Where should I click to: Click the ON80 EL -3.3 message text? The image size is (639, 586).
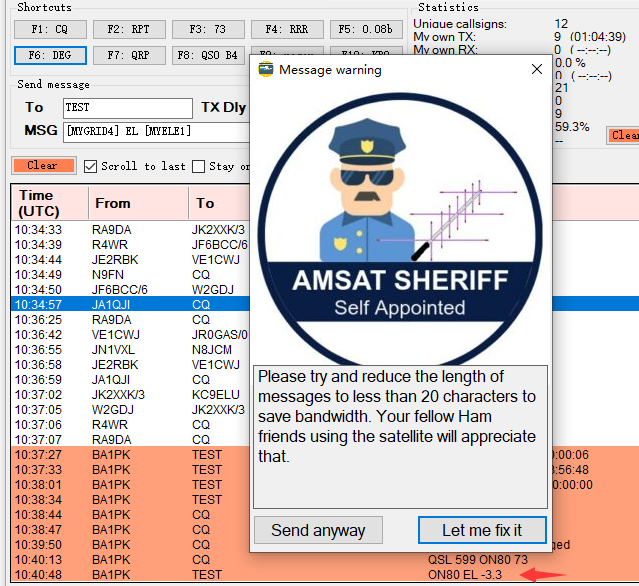465,575
